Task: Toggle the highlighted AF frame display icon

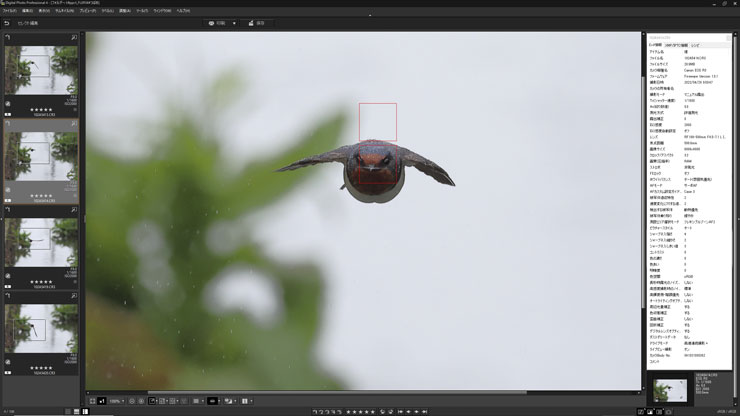Action: coord(152,401)
